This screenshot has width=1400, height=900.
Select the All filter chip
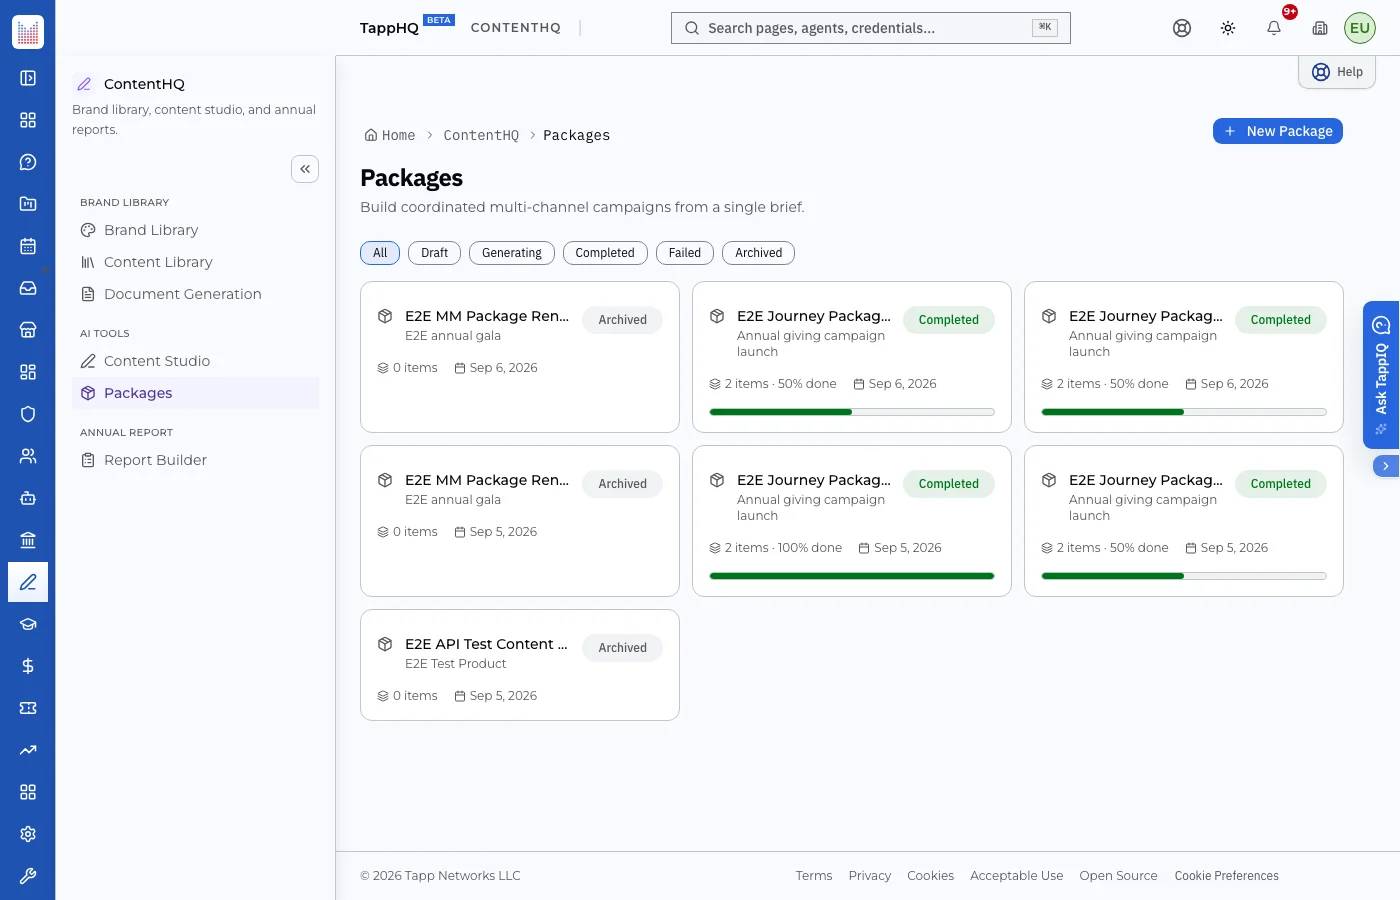[380, 253]
